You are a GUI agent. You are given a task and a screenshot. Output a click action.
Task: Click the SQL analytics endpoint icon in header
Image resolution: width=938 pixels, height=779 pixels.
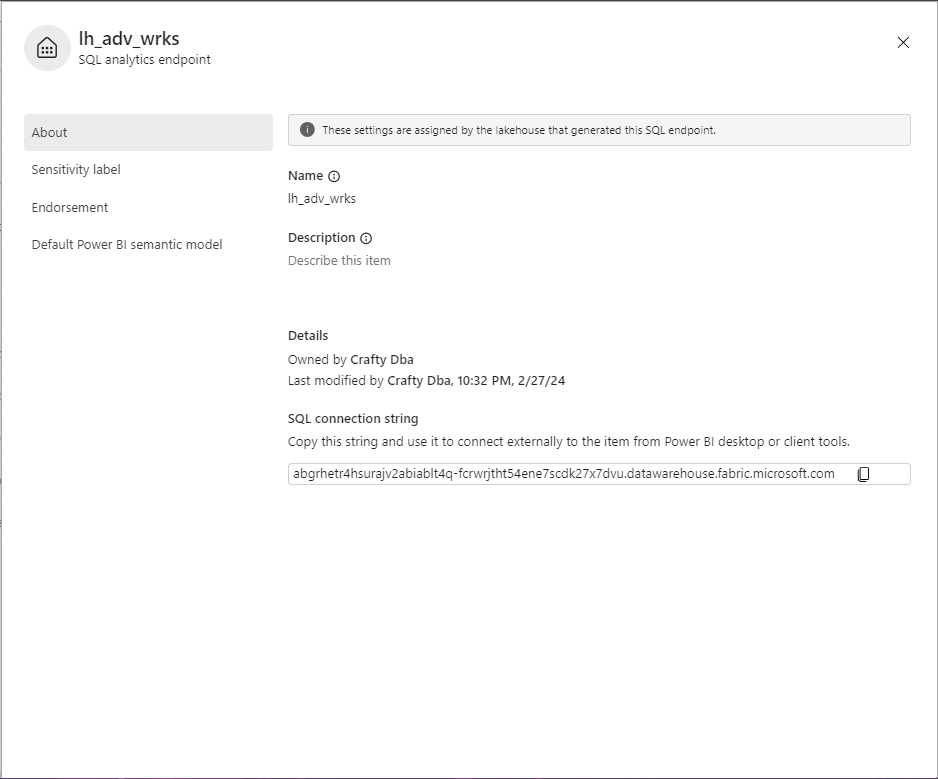coord(47,48)
